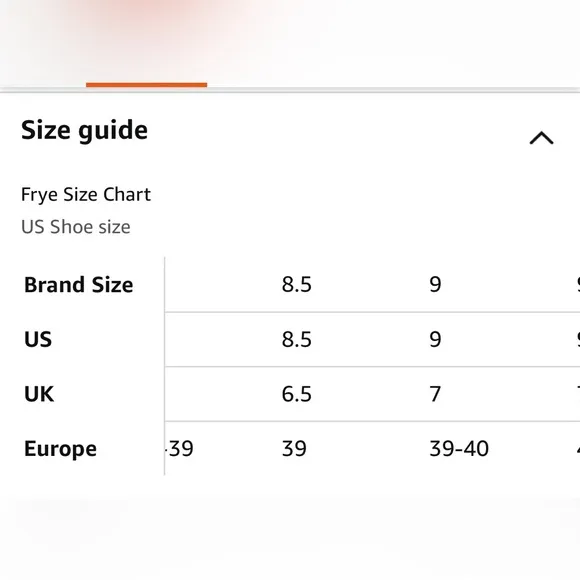Screen dimensions: 580x580
Task: Click UK size value 6.5
Action: (297, 394)
